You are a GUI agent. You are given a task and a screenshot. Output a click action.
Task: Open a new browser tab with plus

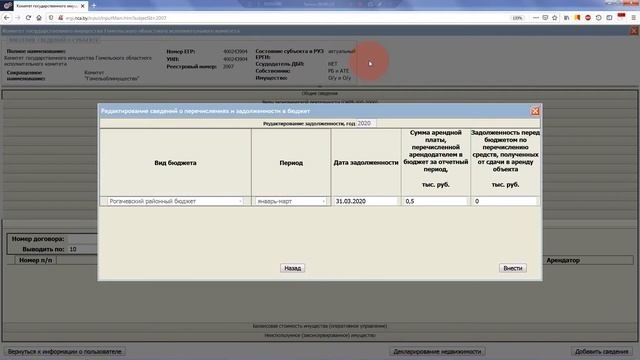(94, 6)
